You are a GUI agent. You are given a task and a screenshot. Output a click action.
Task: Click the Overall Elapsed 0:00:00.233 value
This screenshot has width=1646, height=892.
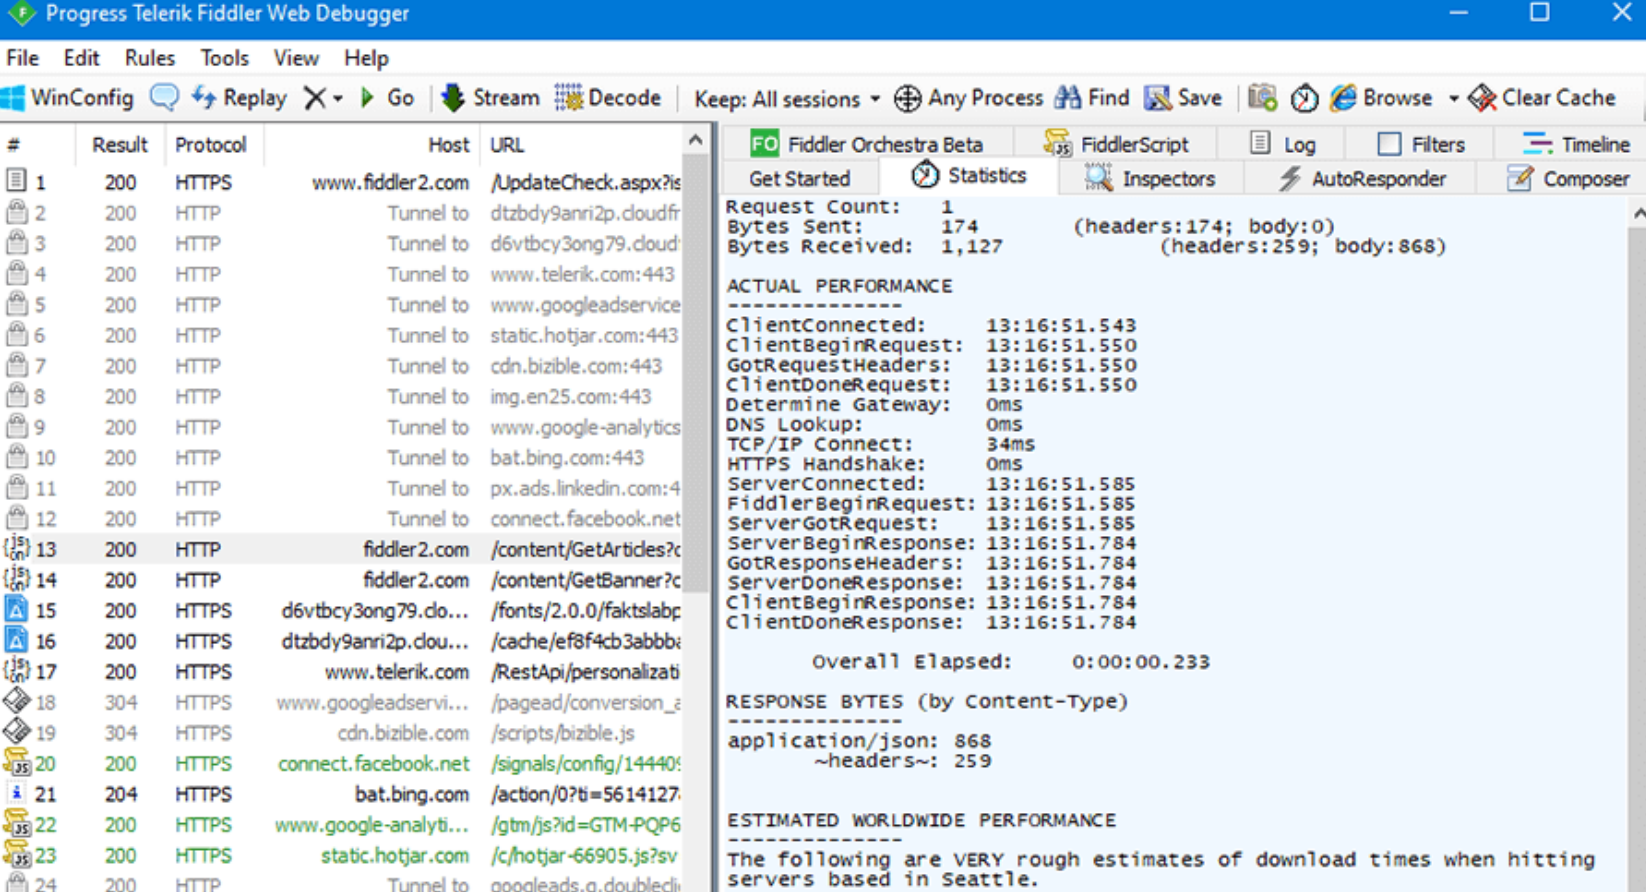pos(1141,662)
